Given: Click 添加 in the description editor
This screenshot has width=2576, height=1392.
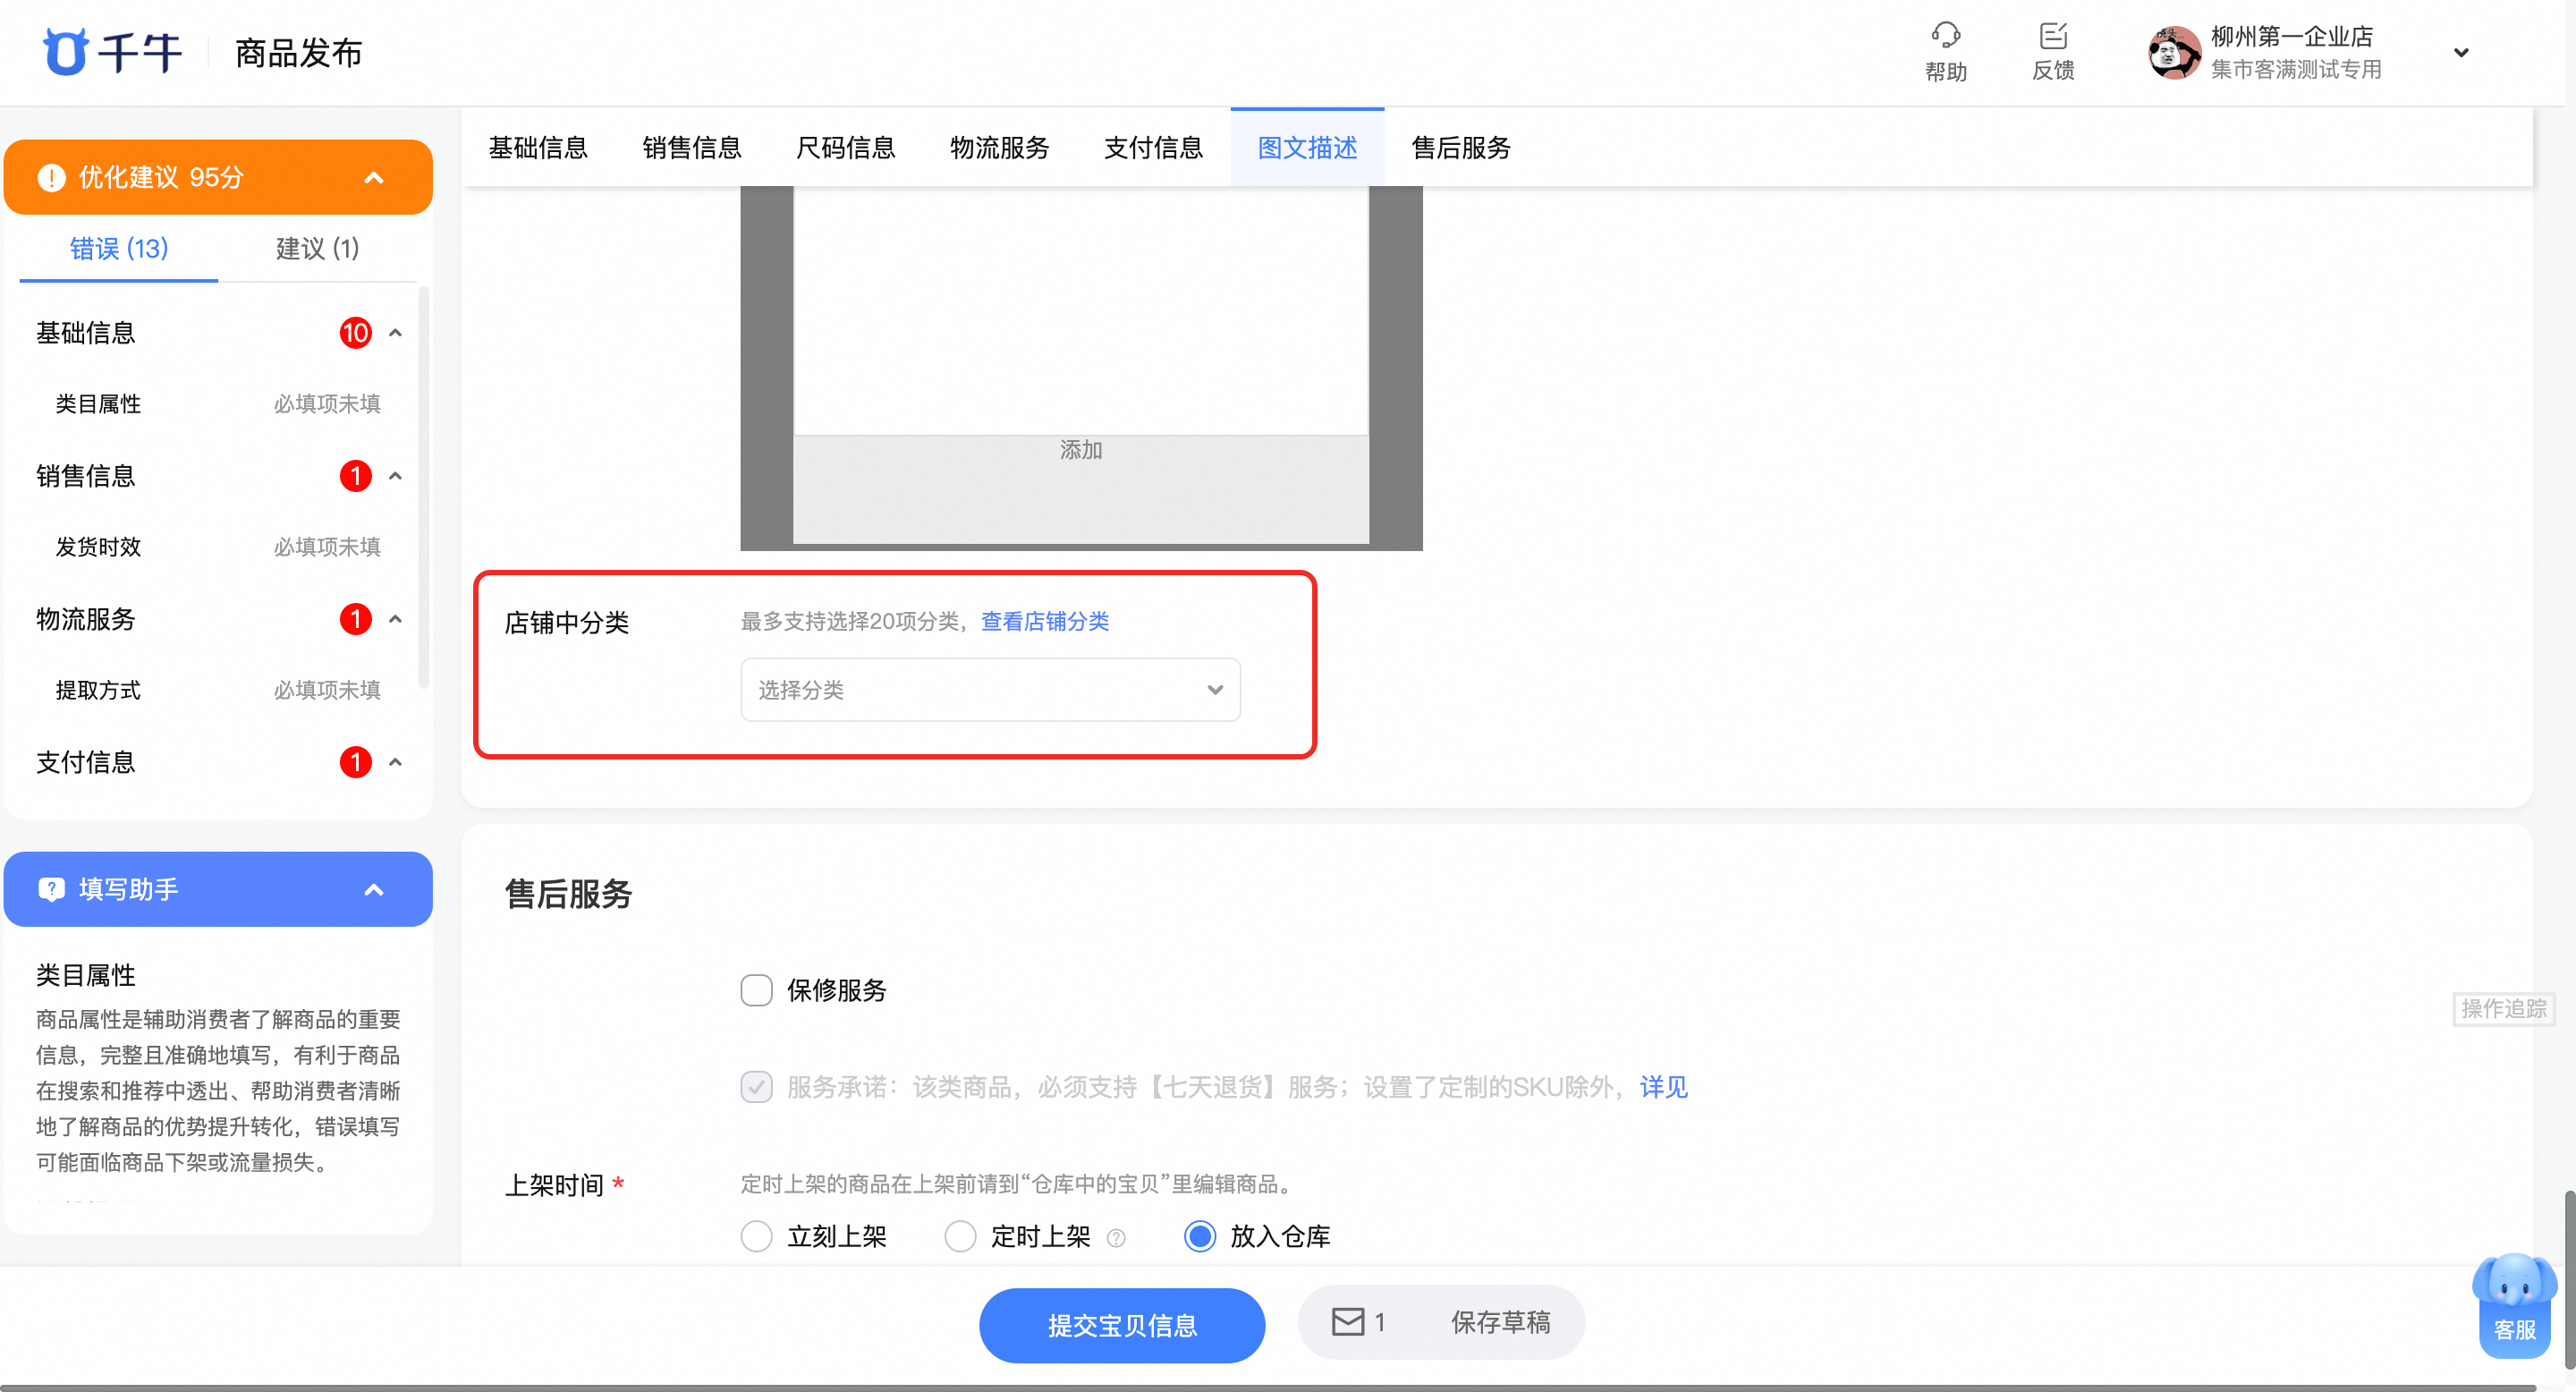Looking at the screenshot, I should (1080, 450).
